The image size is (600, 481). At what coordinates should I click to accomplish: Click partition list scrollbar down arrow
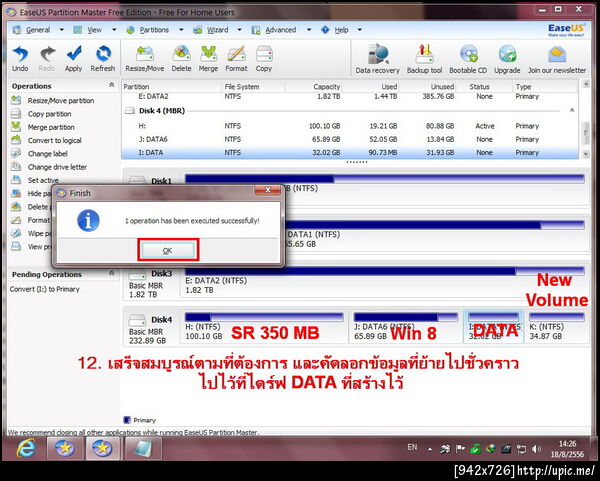click(x=585, y=154)
